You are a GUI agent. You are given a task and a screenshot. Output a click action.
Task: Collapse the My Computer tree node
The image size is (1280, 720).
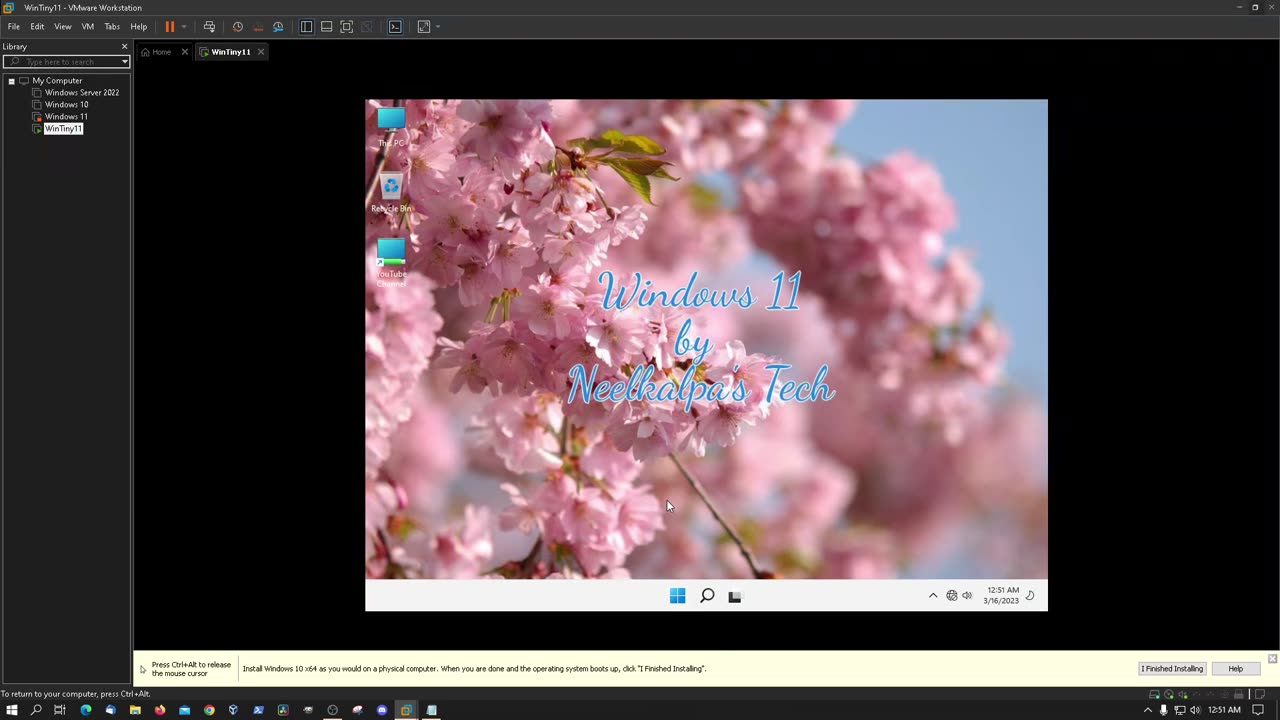pos(12,81)
